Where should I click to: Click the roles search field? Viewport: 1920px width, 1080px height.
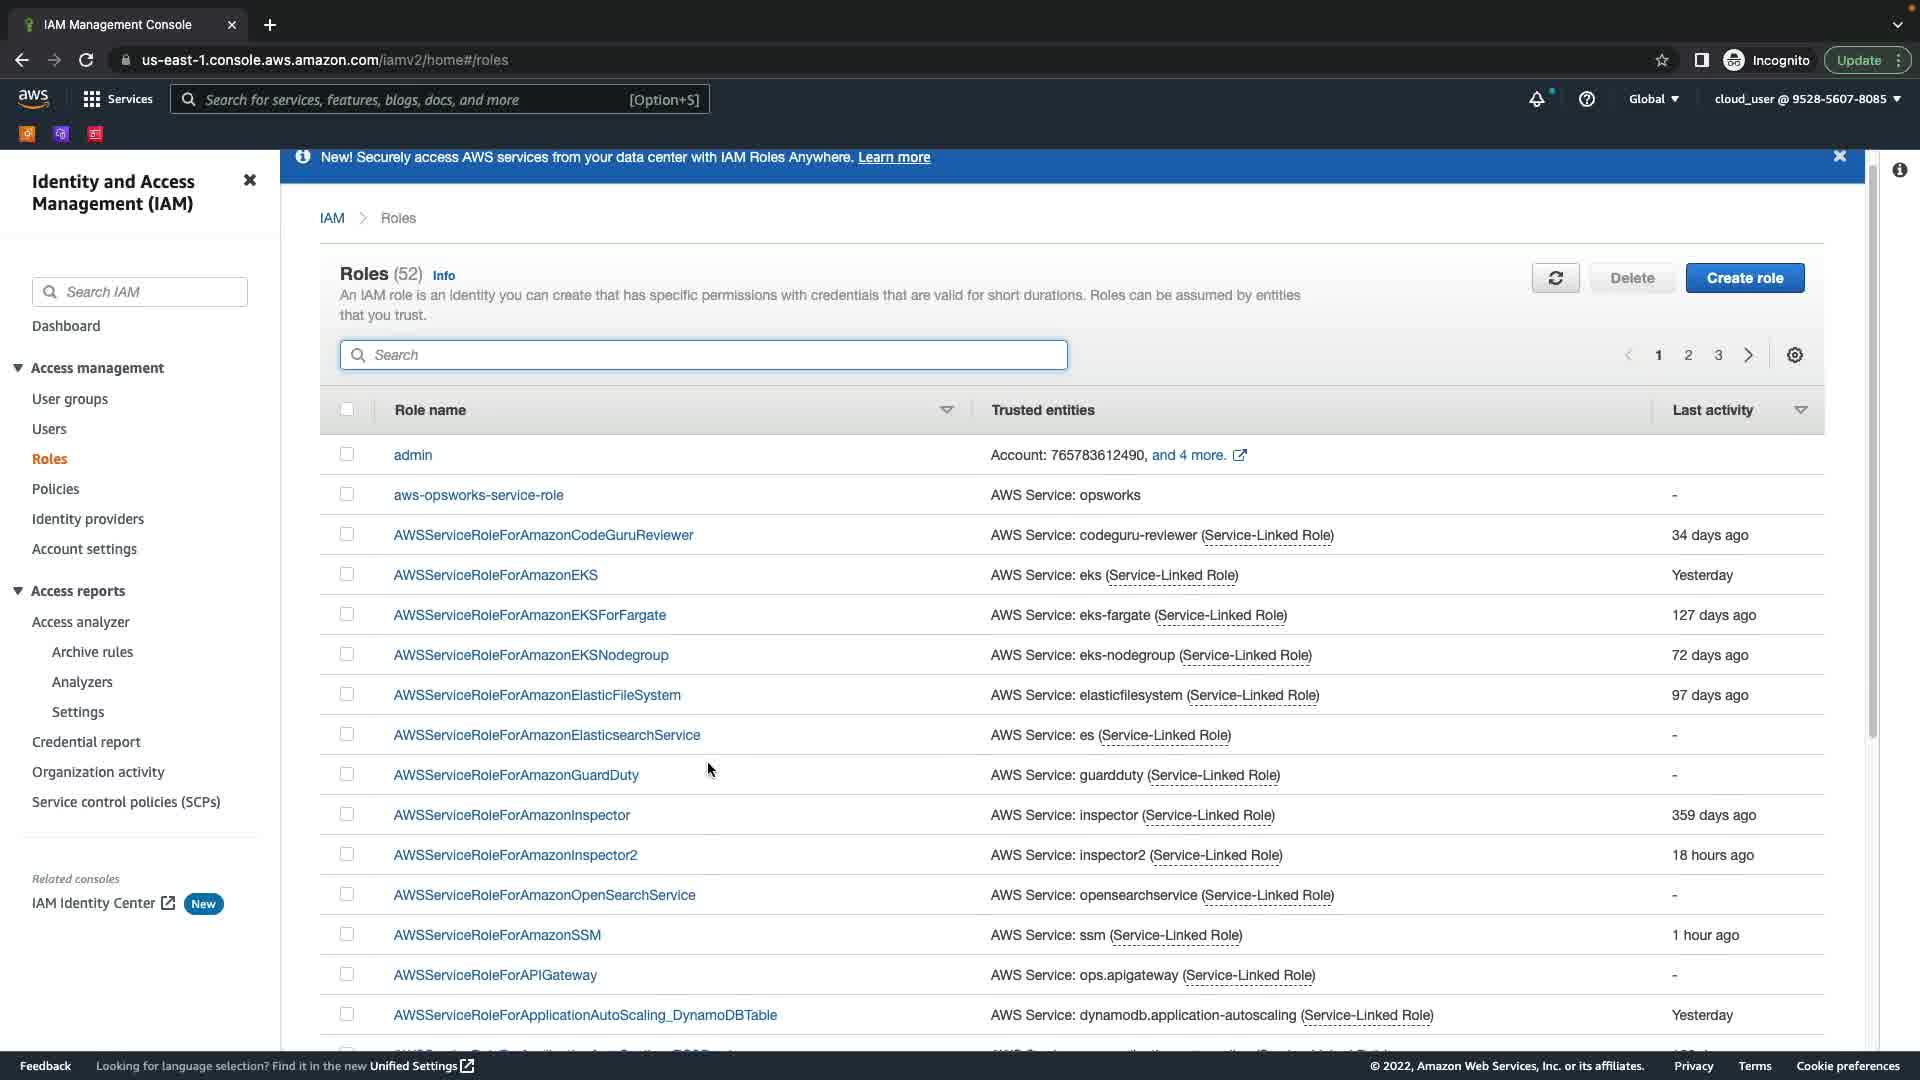703,355
